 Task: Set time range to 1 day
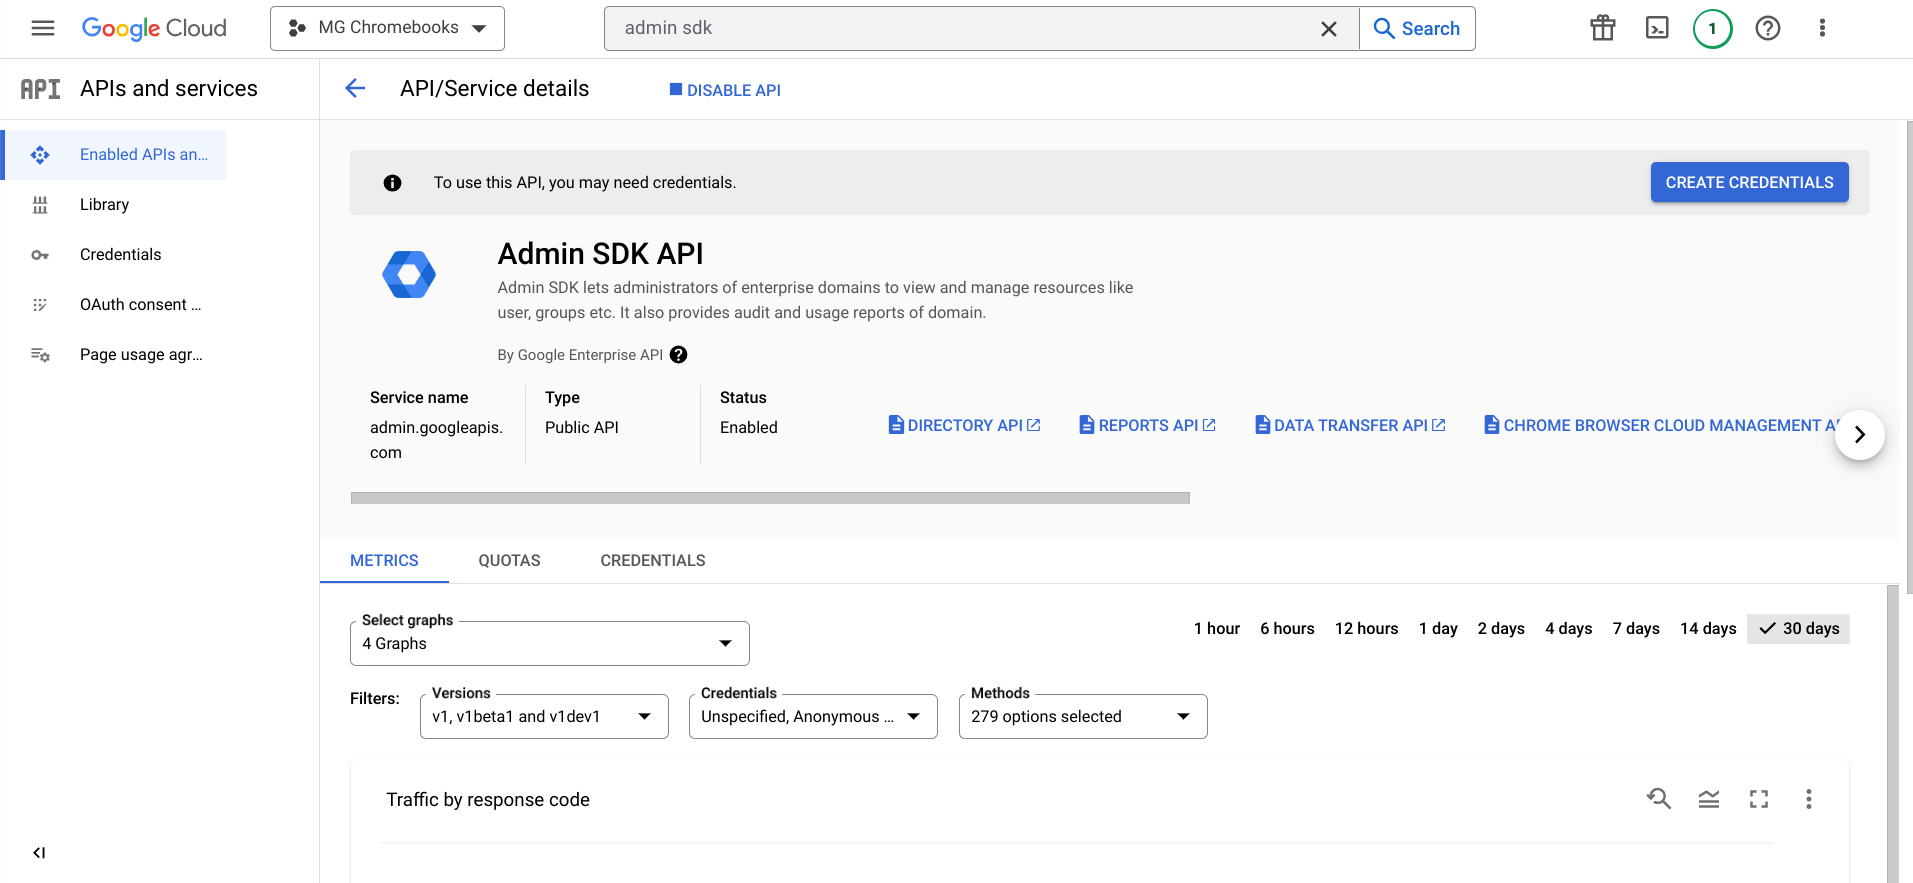tap(1438, 629)
